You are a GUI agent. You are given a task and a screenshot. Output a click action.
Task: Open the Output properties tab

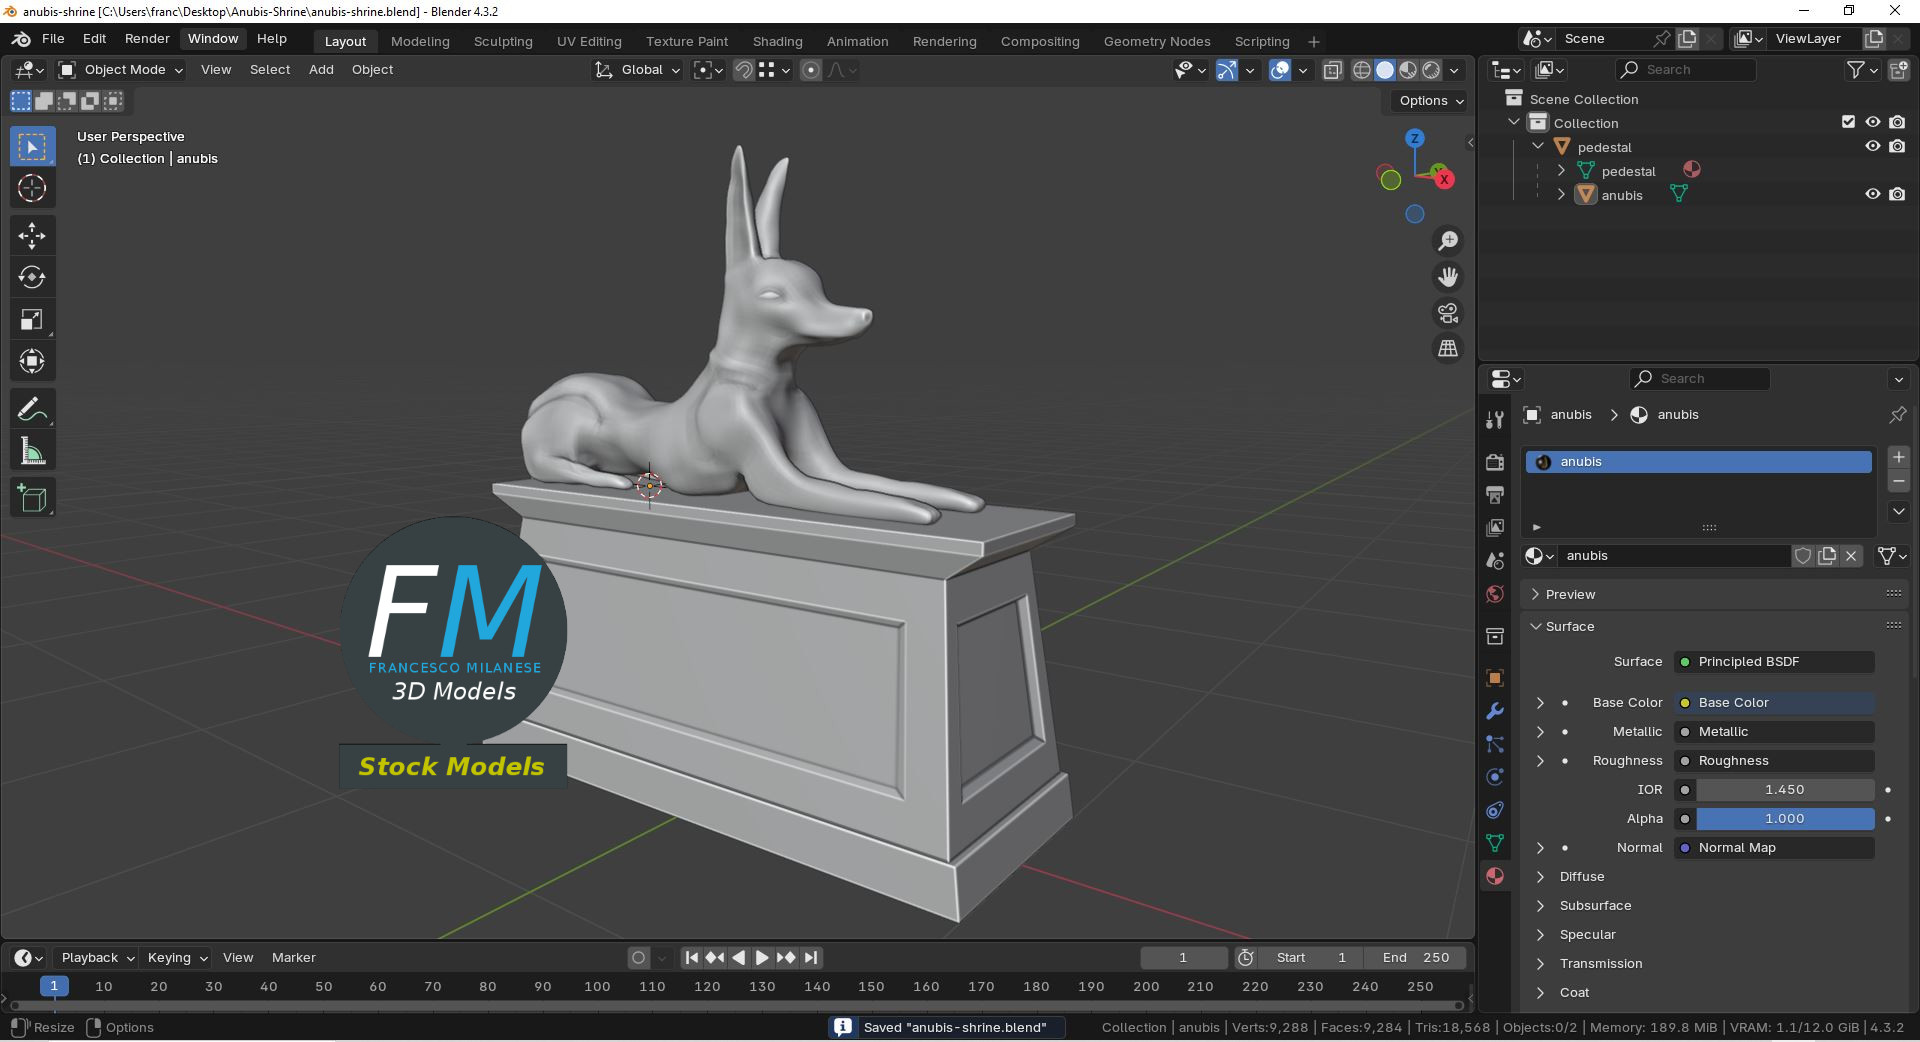coord(1495,495)
